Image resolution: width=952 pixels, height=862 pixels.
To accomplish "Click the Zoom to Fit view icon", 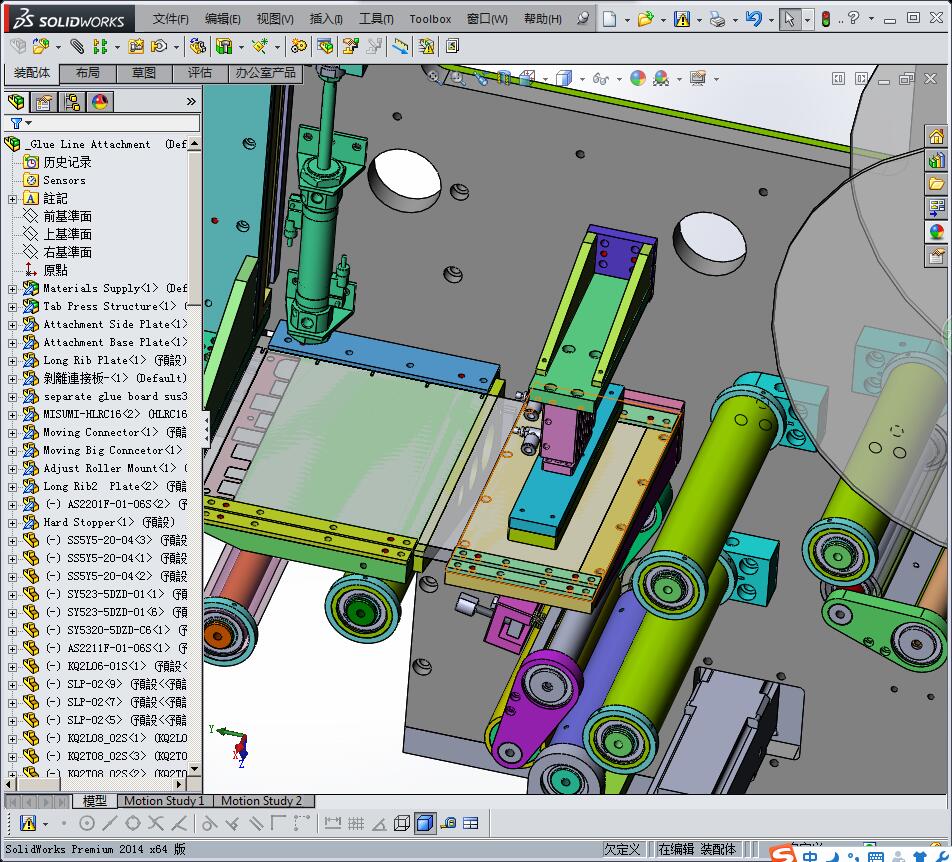I will [x=433, y=77].
